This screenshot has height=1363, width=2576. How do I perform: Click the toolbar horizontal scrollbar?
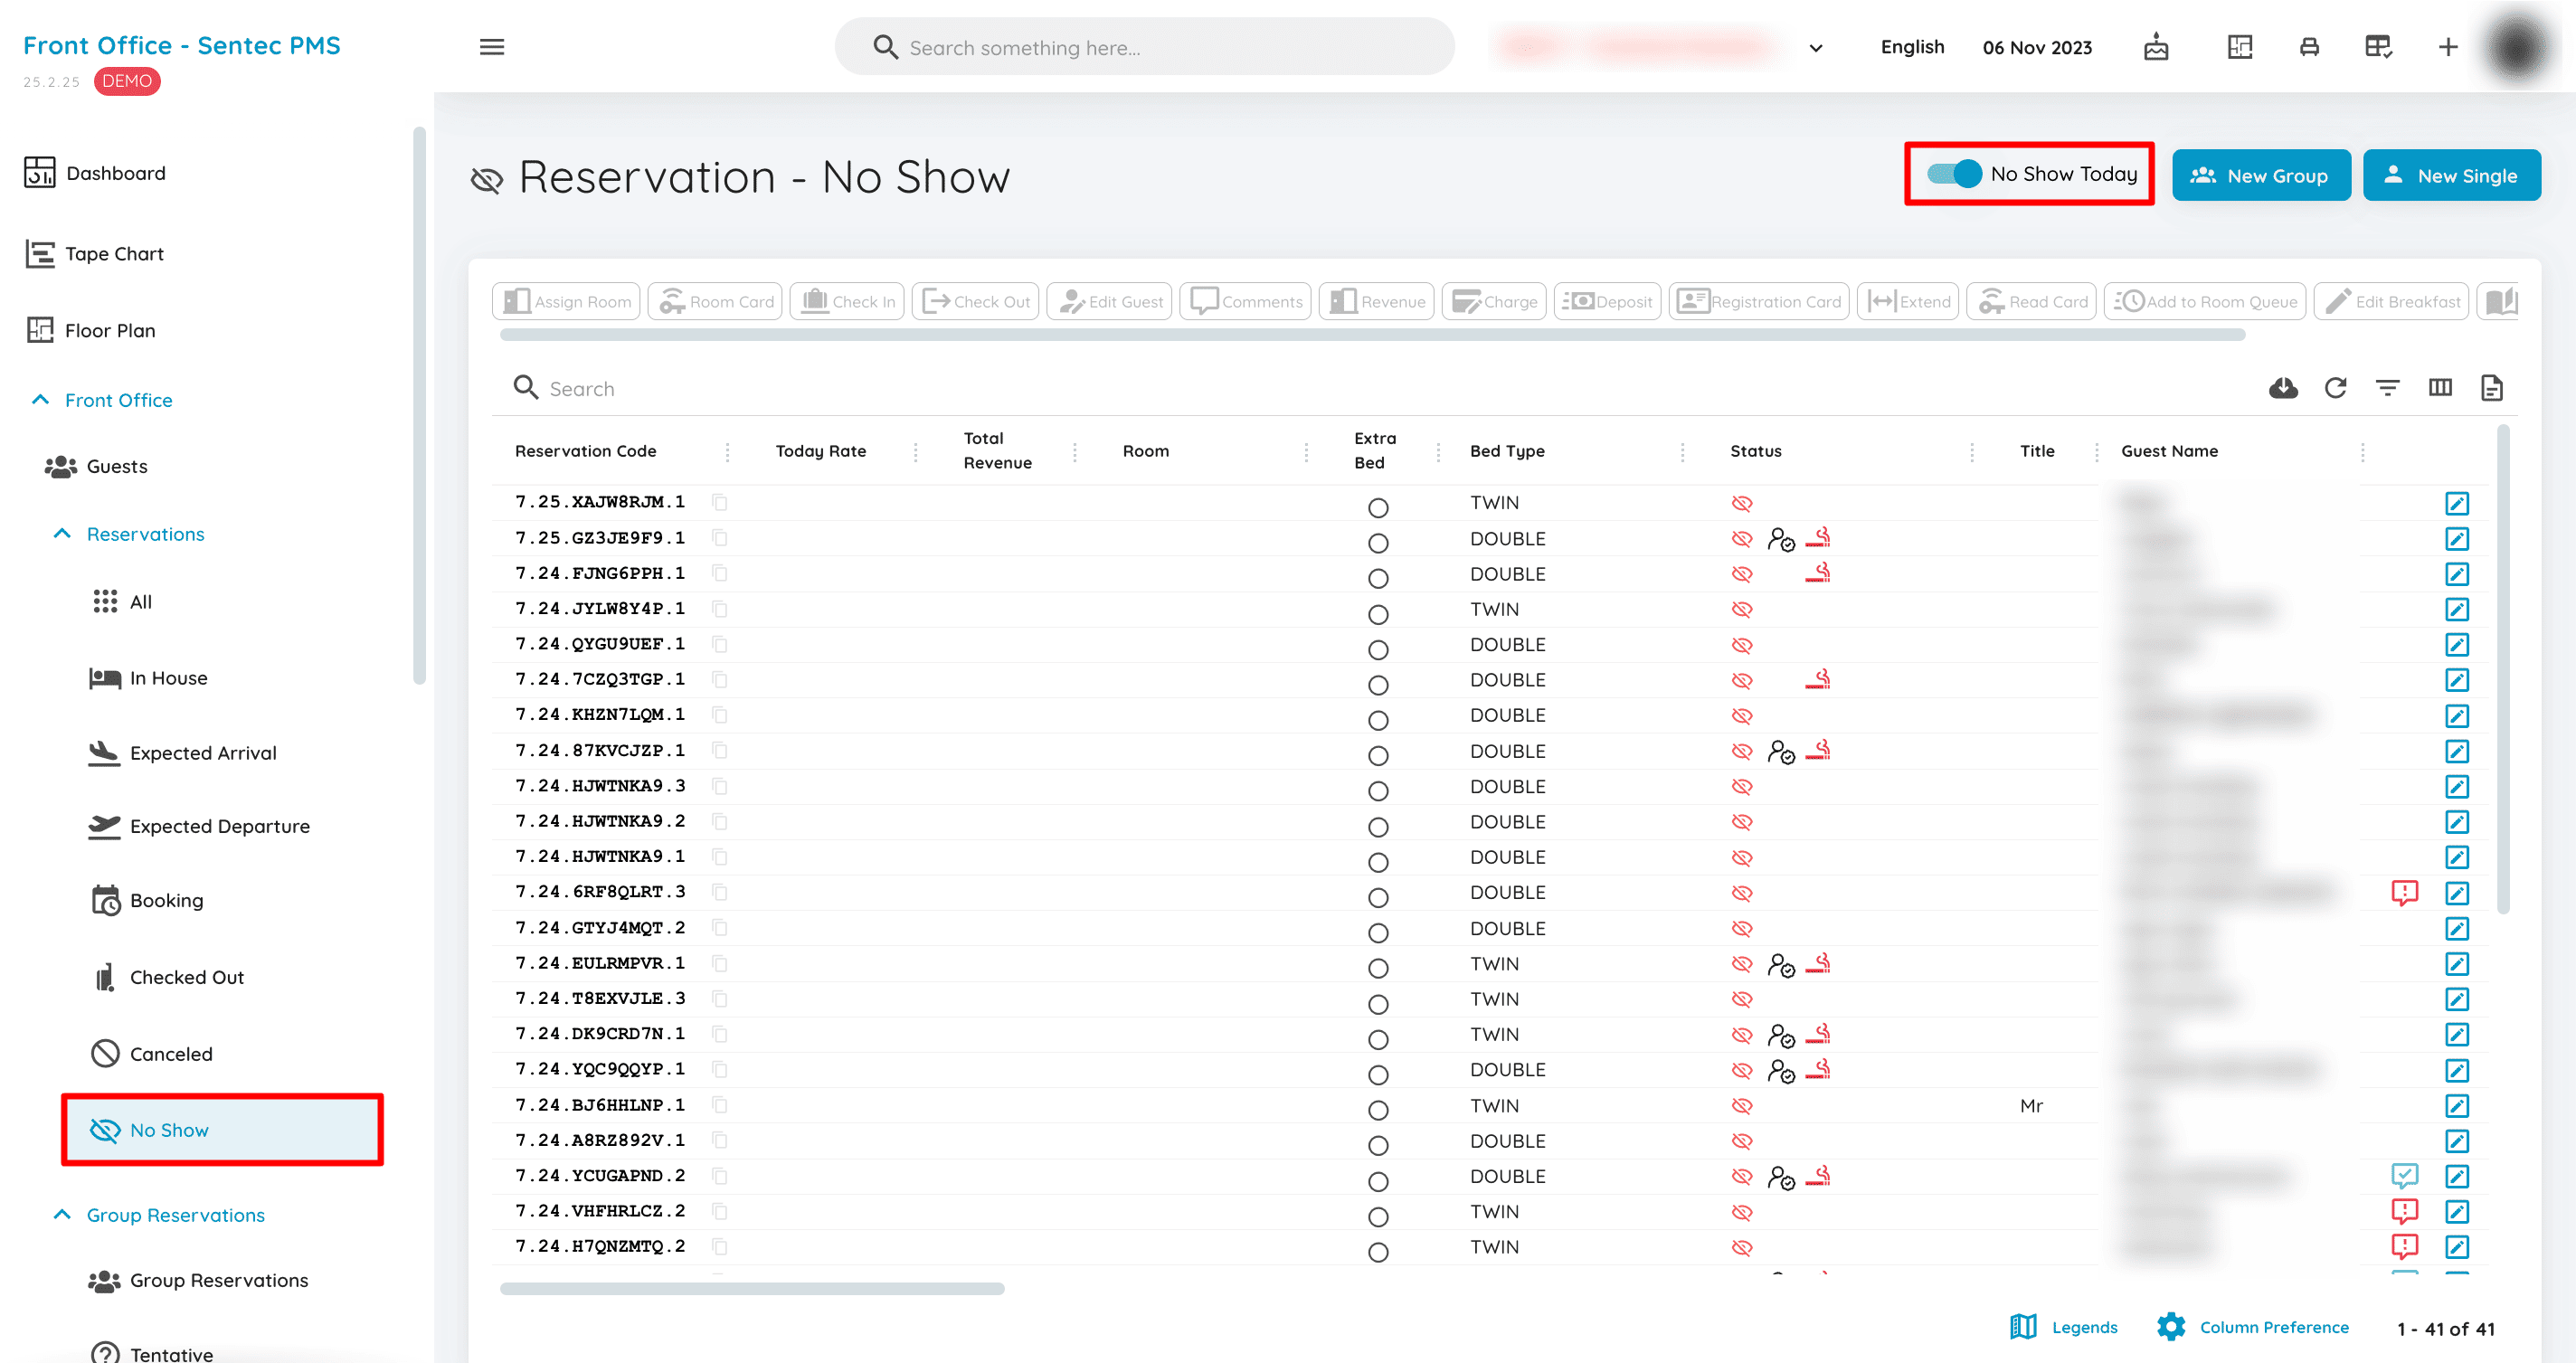tap(1372, 336)
